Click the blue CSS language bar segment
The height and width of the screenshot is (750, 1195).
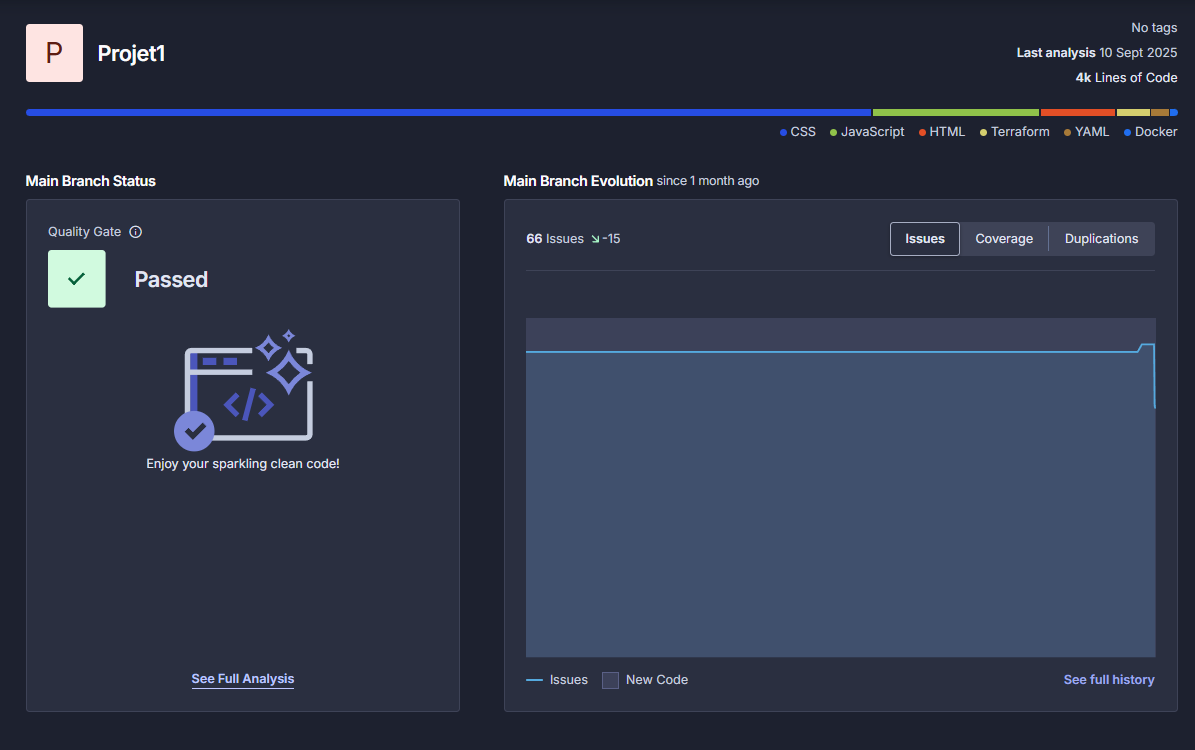[x=448, y=113]
